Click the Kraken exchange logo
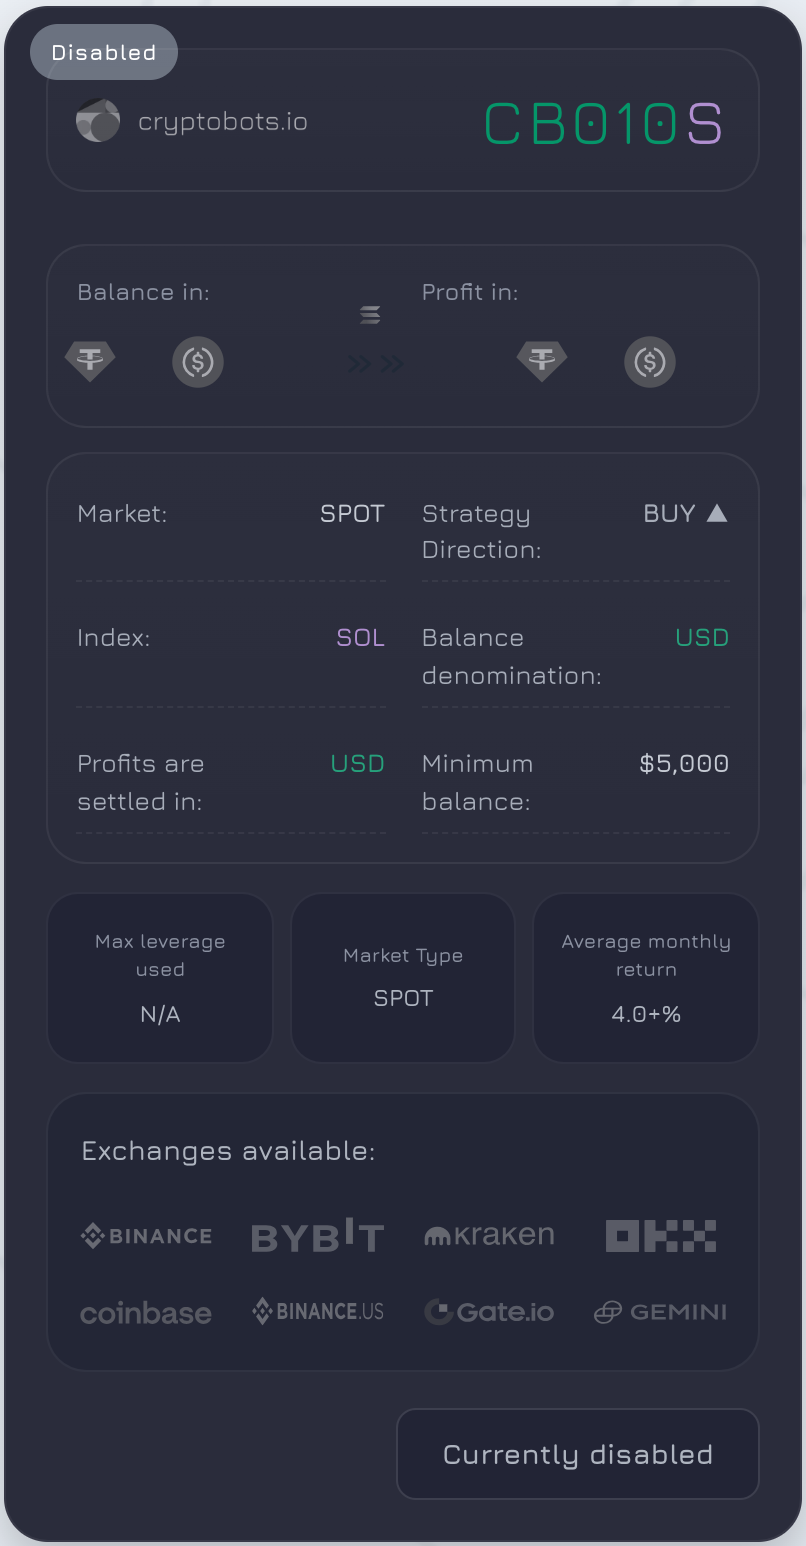 tap(489, 1235)
